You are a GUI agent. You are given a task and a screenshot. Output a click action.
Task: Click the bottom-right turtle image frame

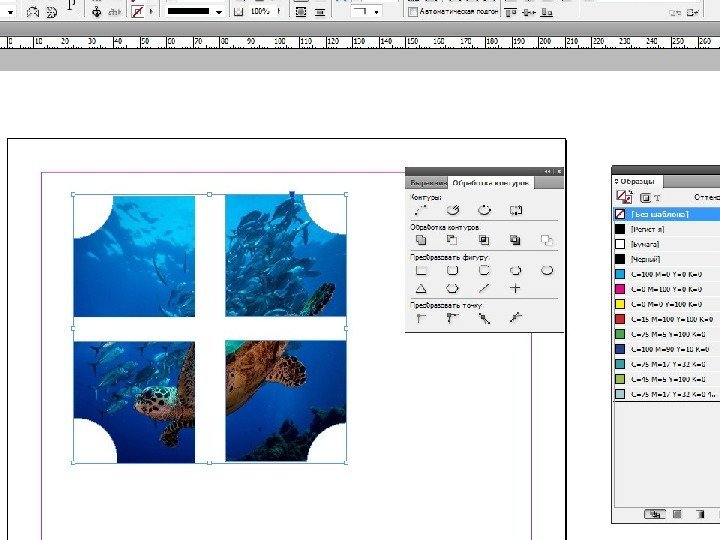286,401
